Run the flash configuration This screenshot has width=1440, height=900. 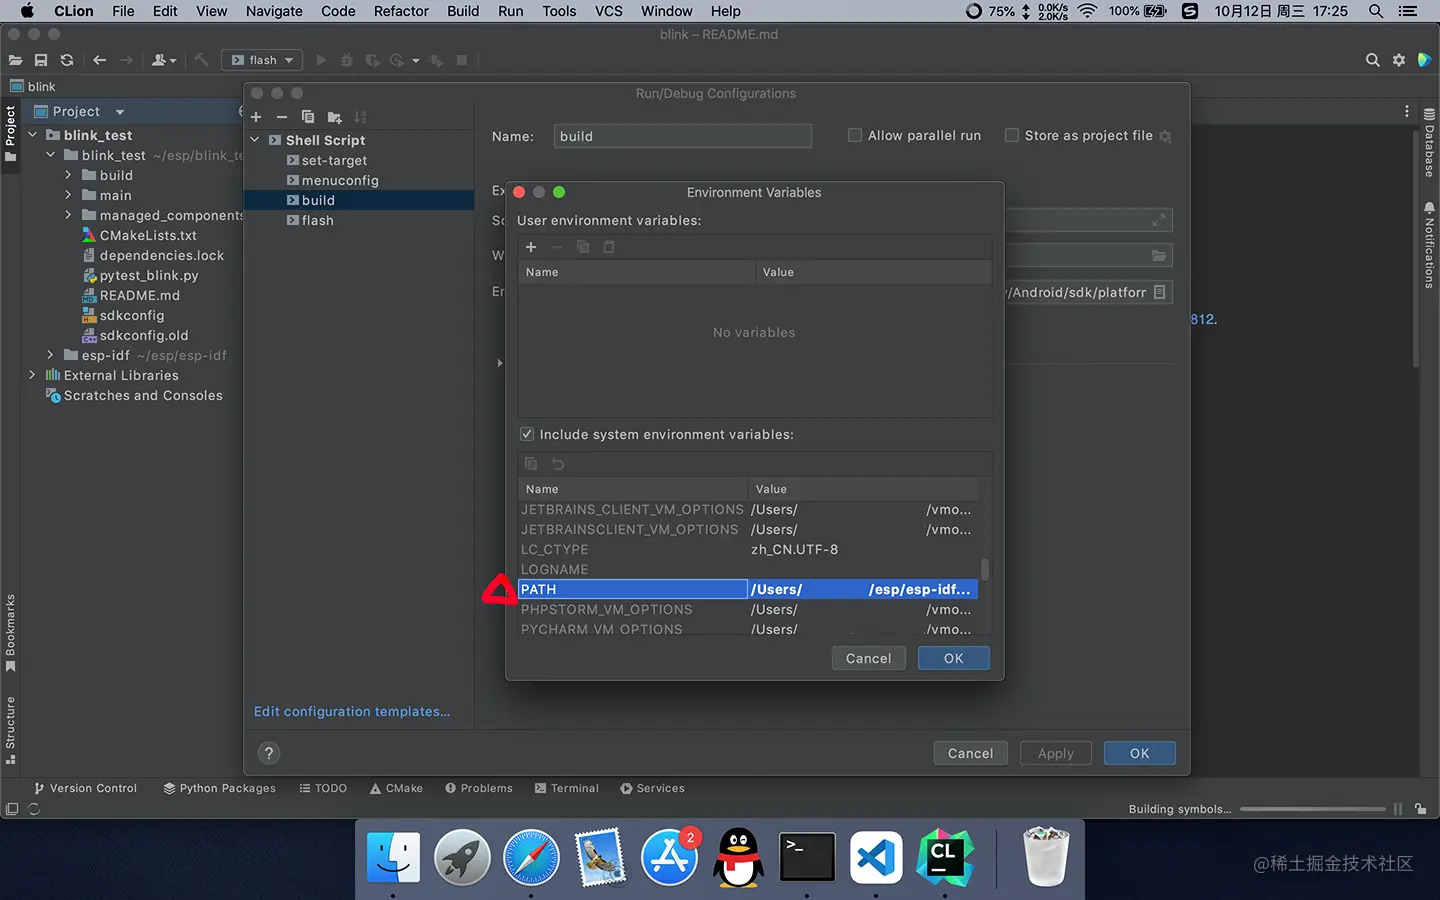coord(321,60)
